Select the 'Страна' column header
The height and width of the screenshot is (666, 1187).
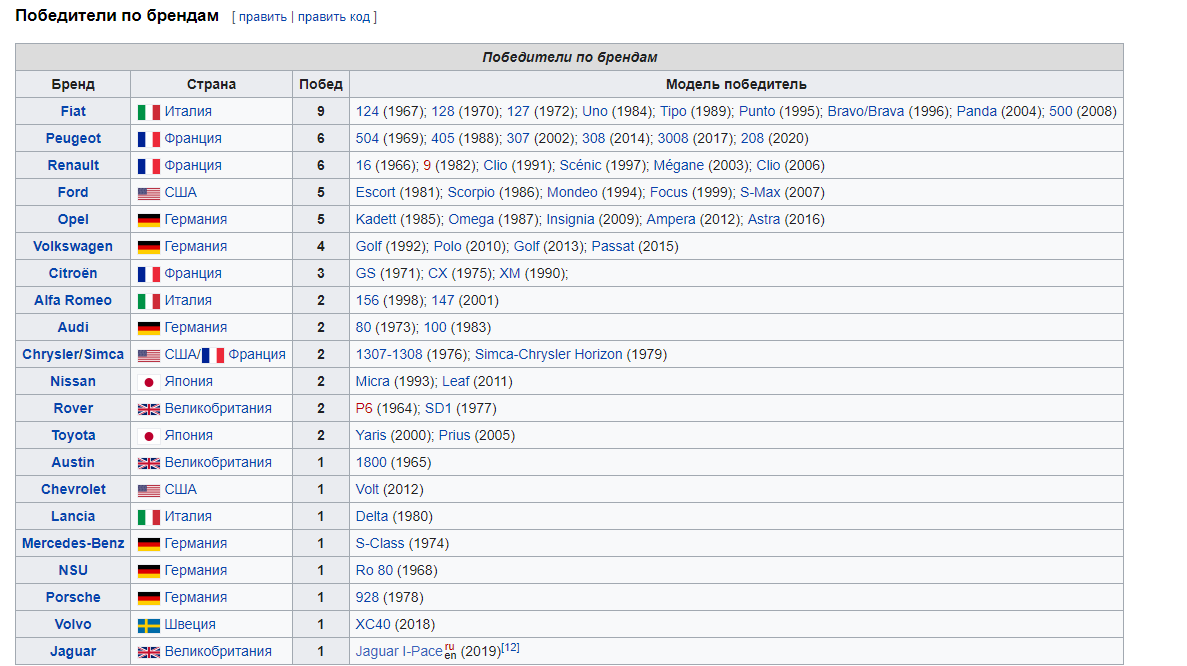click(x=211, y=84)
